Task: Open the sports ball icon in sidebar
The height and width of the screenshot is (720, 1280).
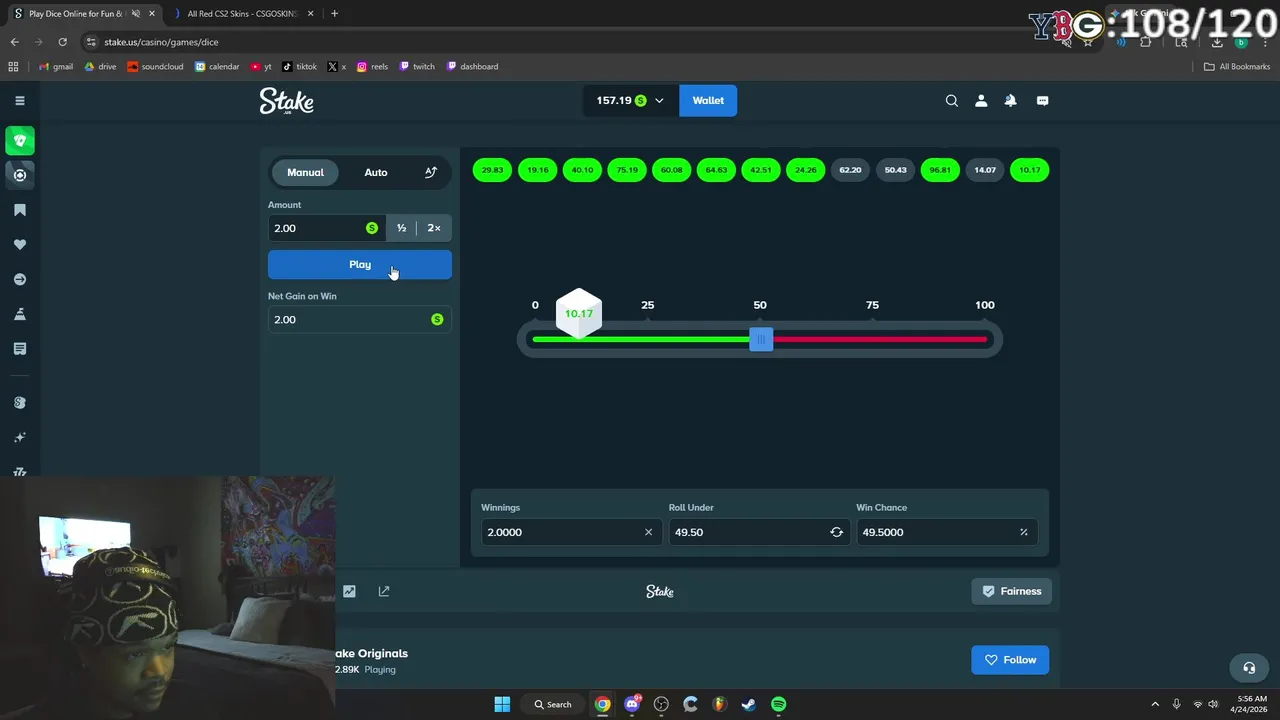Action: click(19, 175)
